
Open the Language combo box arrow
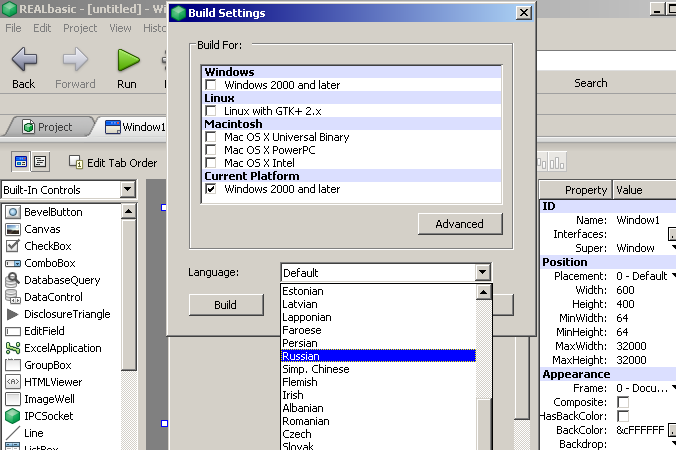click(482, 272)
